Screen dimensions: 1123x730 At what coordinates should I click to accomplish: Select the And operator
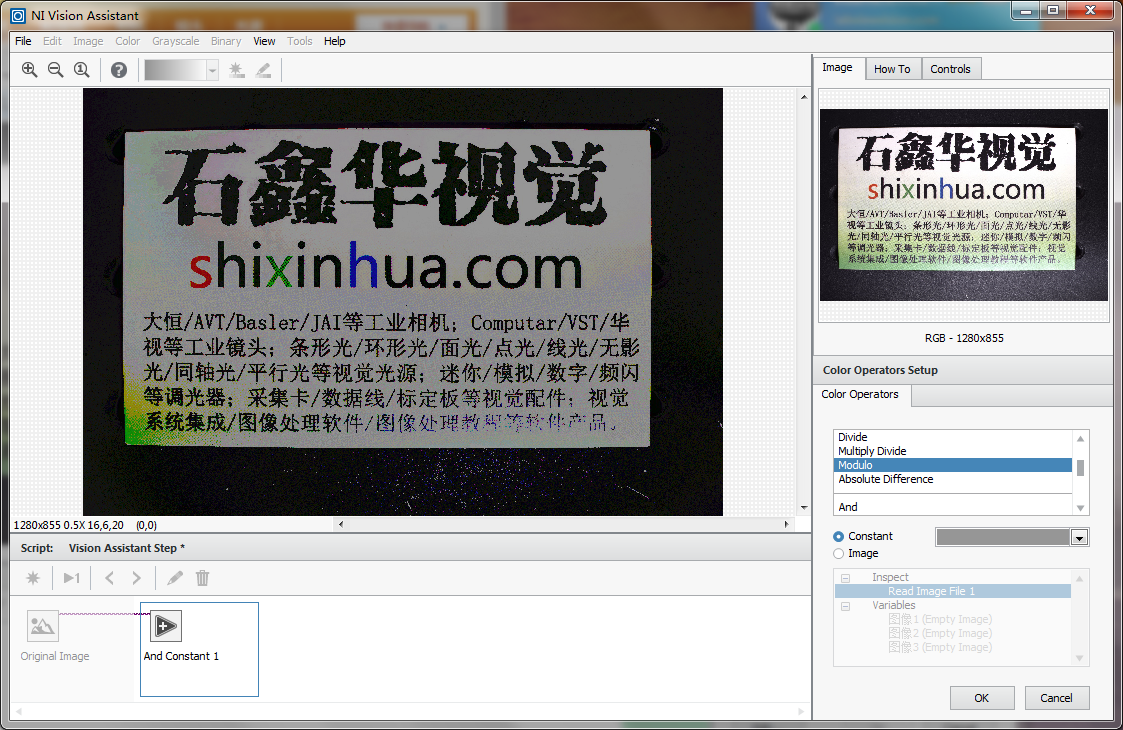(953, 506)
